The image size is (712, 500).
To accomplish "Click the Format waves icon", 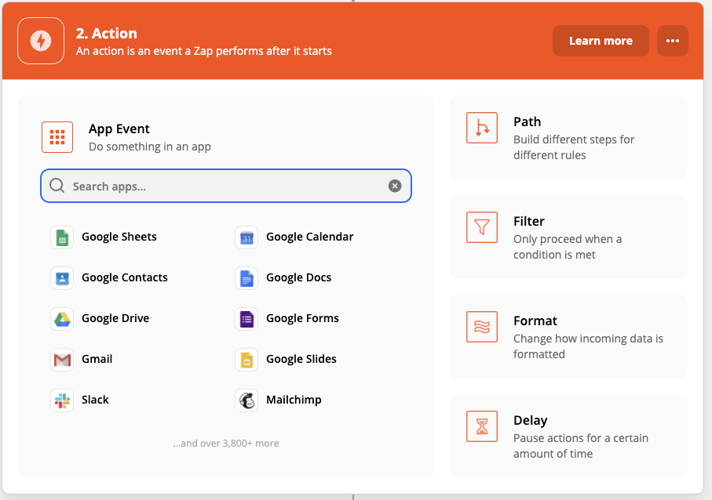I will pyautogui.click(x=482, y=327).
